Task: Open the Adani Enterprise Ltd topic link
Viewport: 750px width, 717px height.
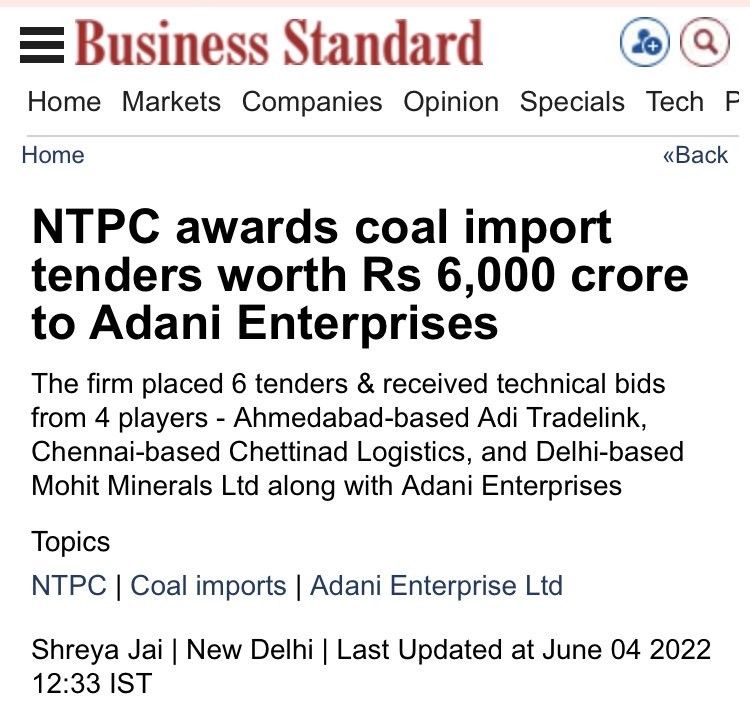Action: [436, 585]
